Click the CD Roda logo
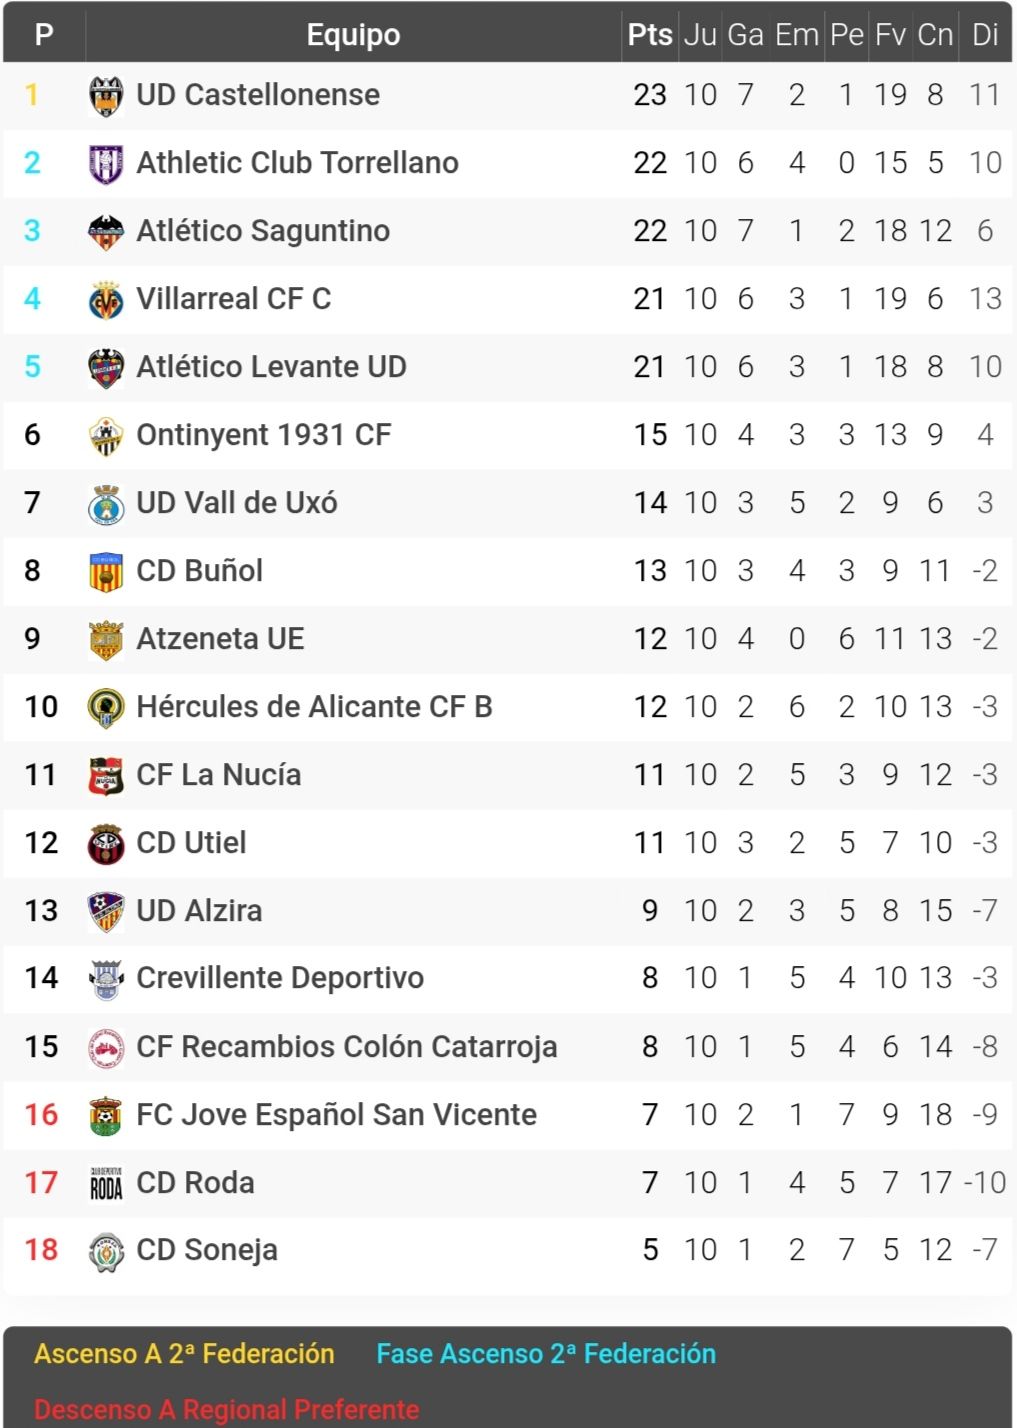 [x=106, y=1183]
